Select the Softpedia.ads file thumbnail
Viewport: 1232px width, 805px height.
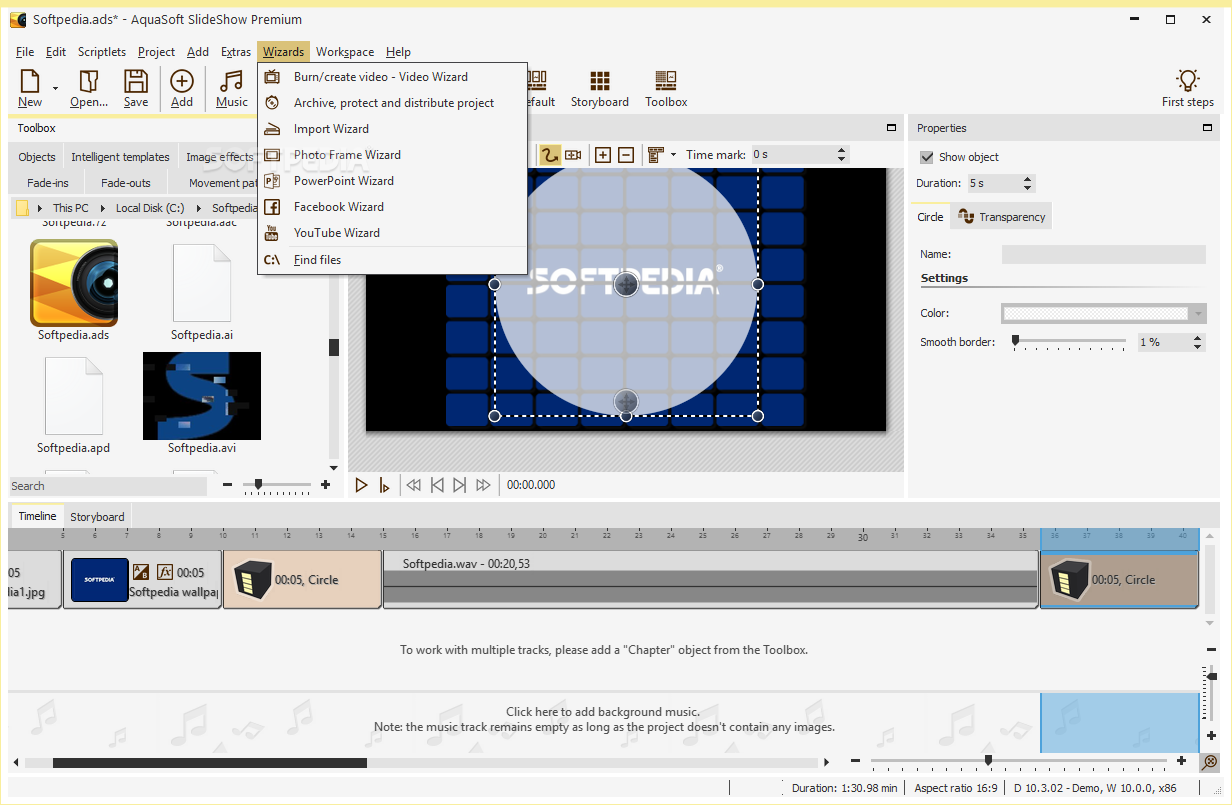click(x=74, y=283)
